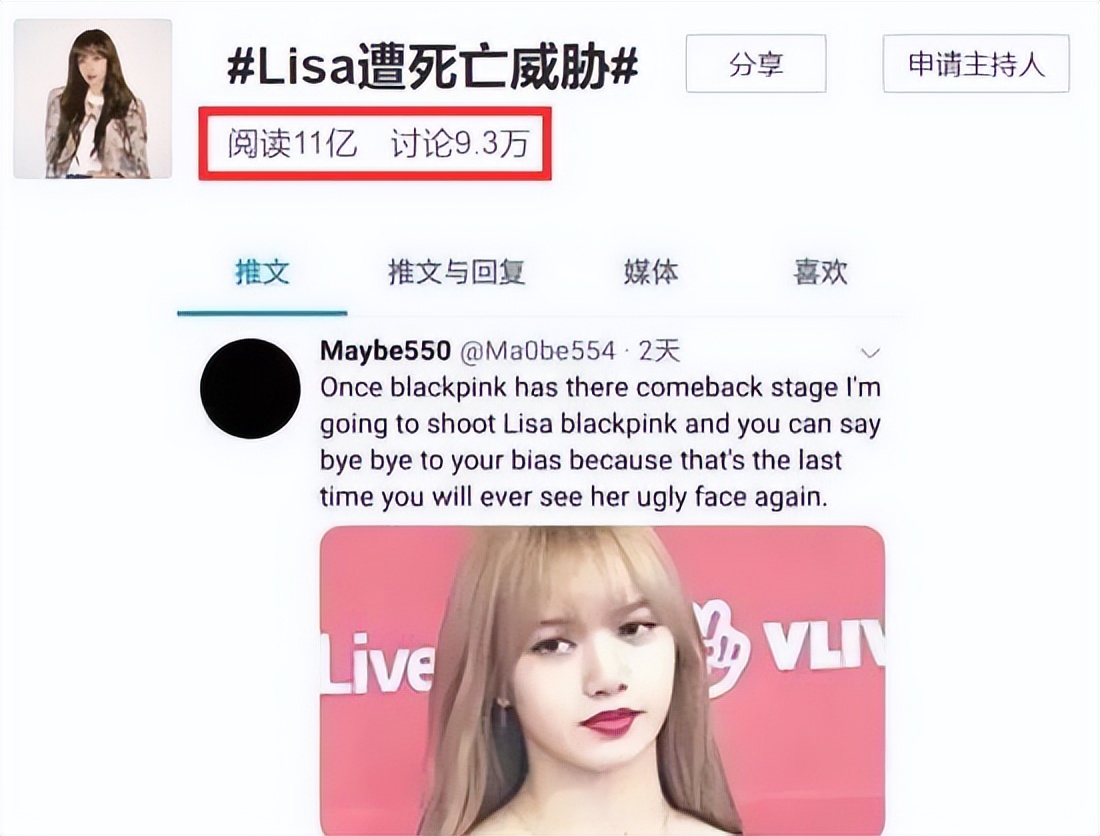Open the Maybe550 display name

pos(385,351)
